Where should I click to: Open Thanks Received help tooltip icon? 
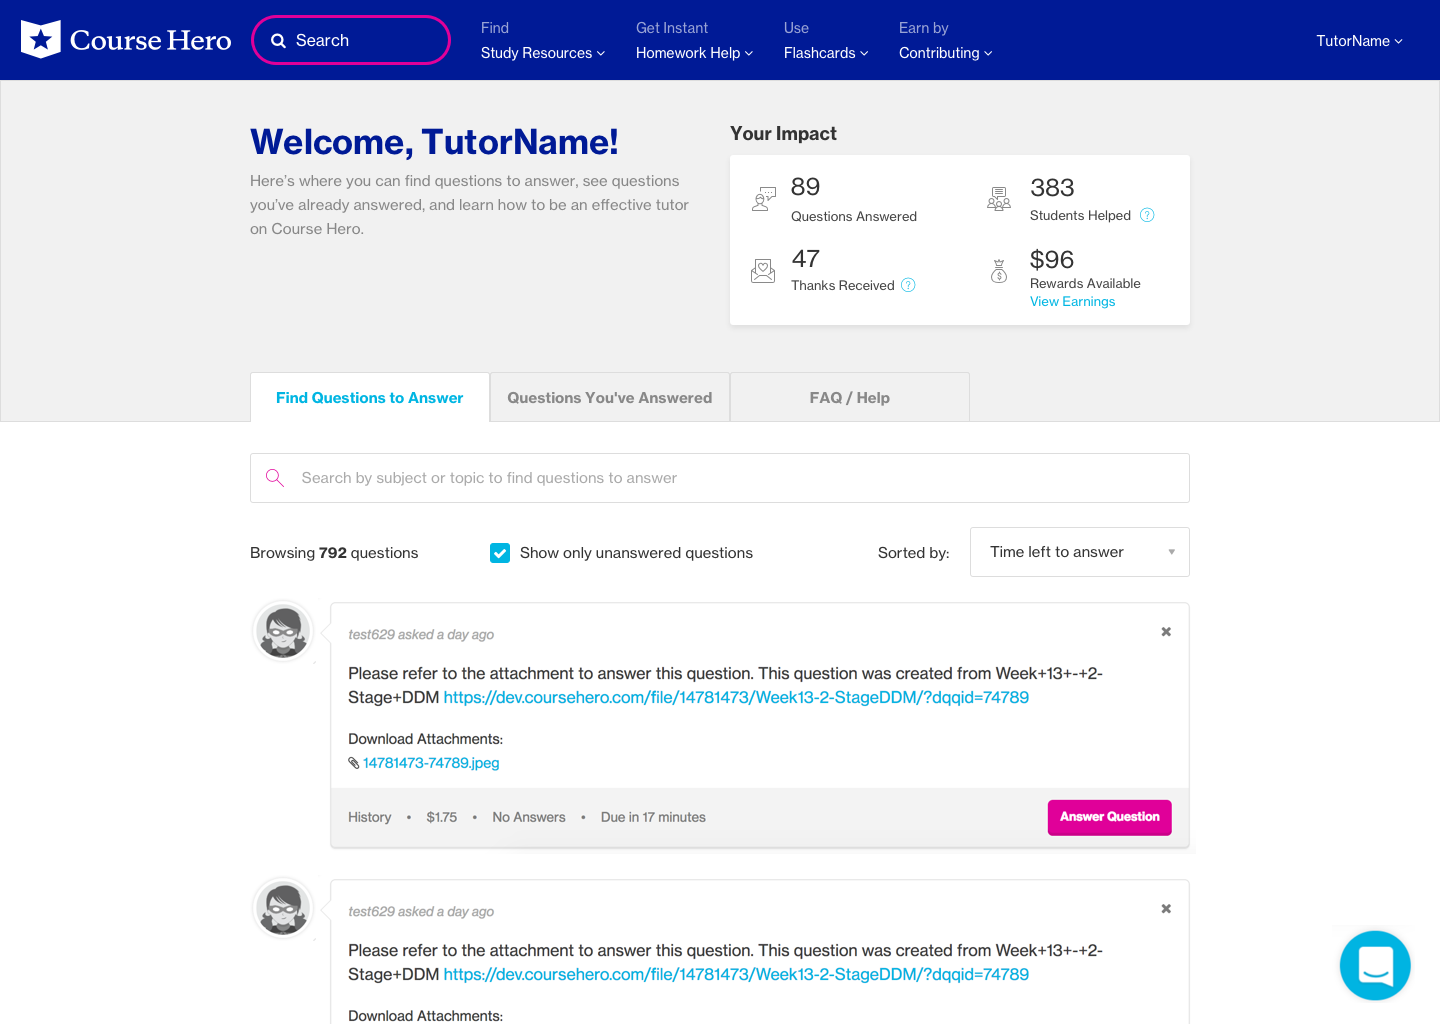[908, 285]
